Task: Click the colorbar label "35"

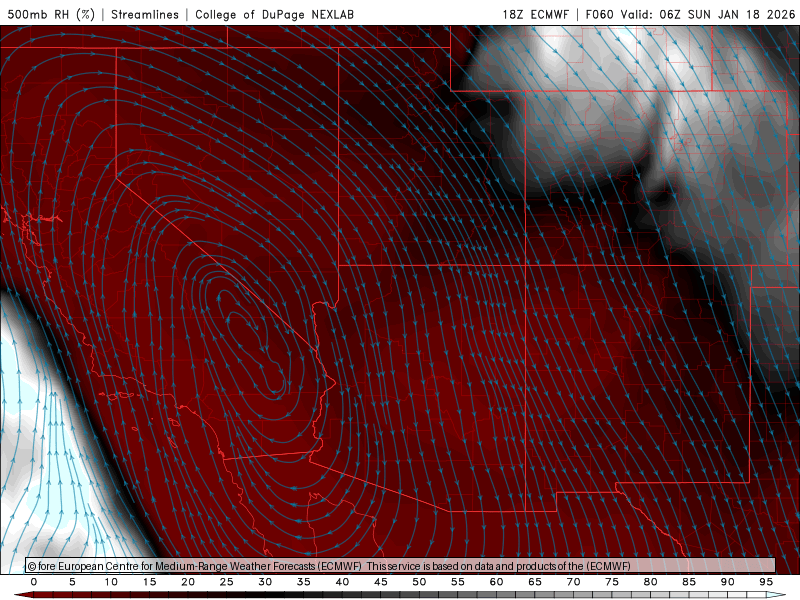Action: click(x=304, y=582)
